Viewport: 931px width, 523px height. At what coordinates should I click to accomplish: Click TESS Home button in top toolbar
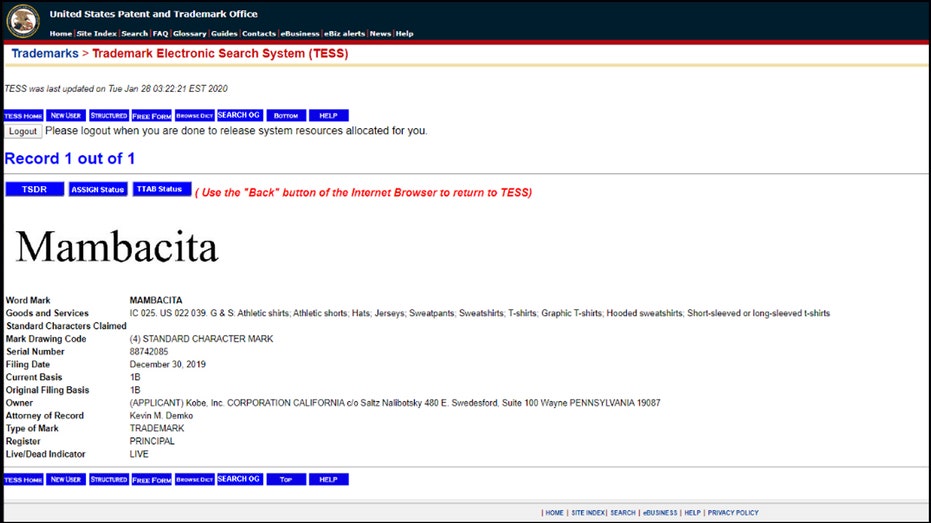pyautogui.click(x=24, y=116)
